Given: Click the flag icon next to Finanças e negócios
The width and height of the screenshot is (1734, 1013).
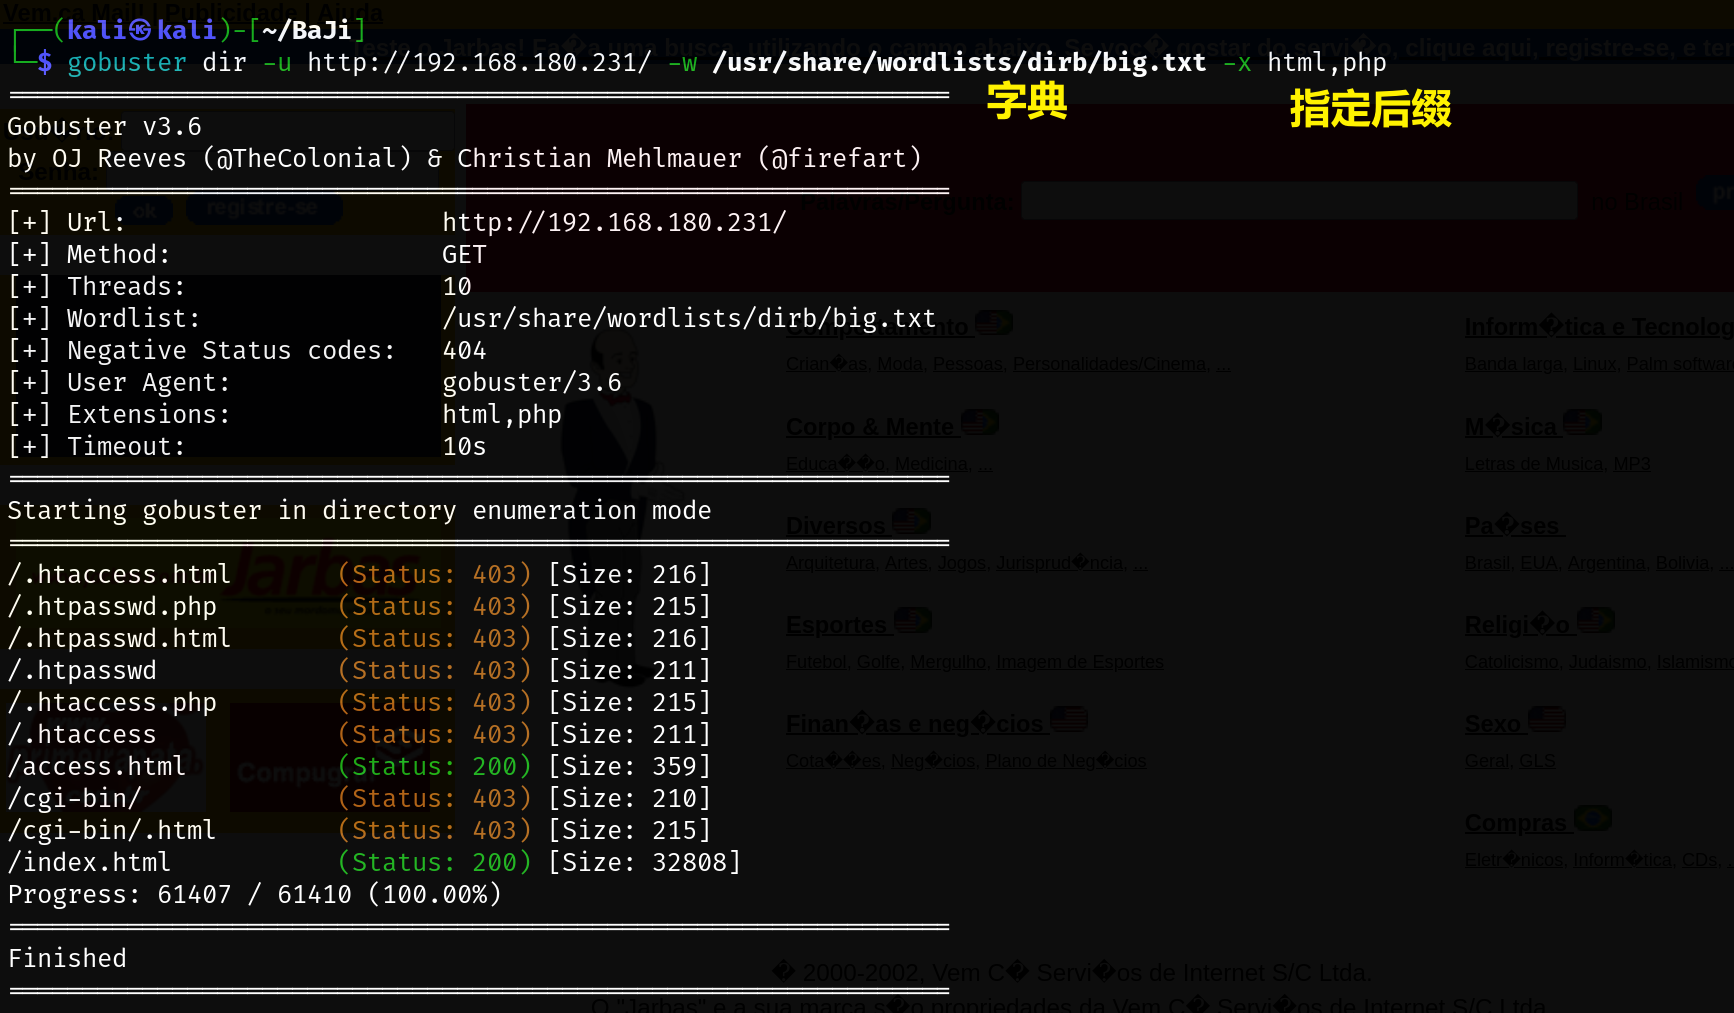Looking at the screenshot, I should [1068, 719].
